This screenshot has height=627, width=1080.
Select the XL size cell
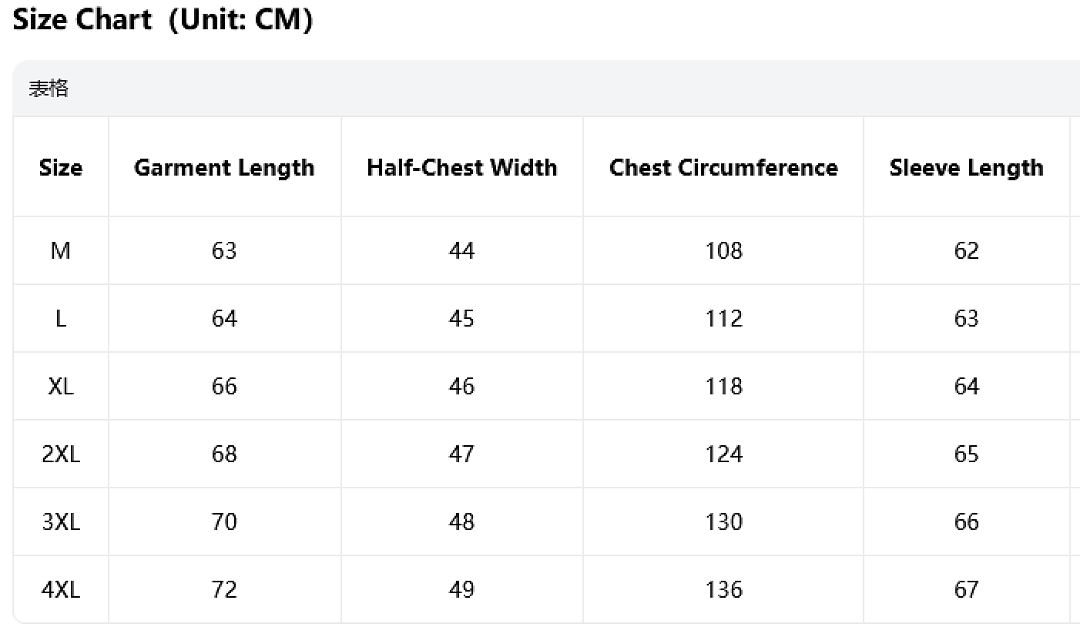click(61, 386)
